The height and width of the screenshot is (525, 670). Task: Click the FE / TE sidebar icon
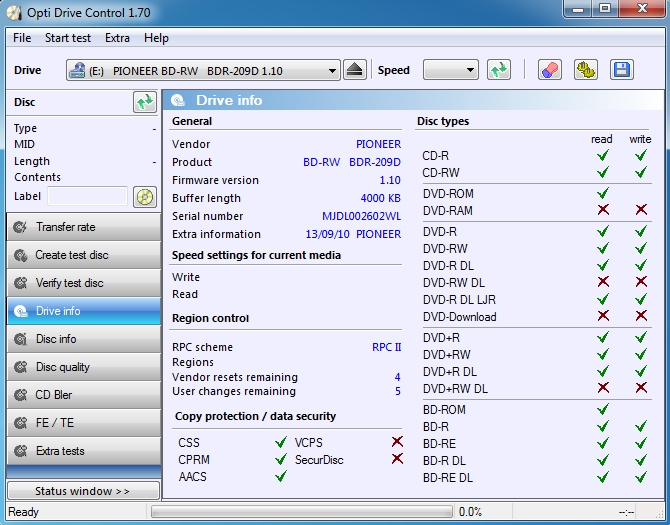(20, 423)
